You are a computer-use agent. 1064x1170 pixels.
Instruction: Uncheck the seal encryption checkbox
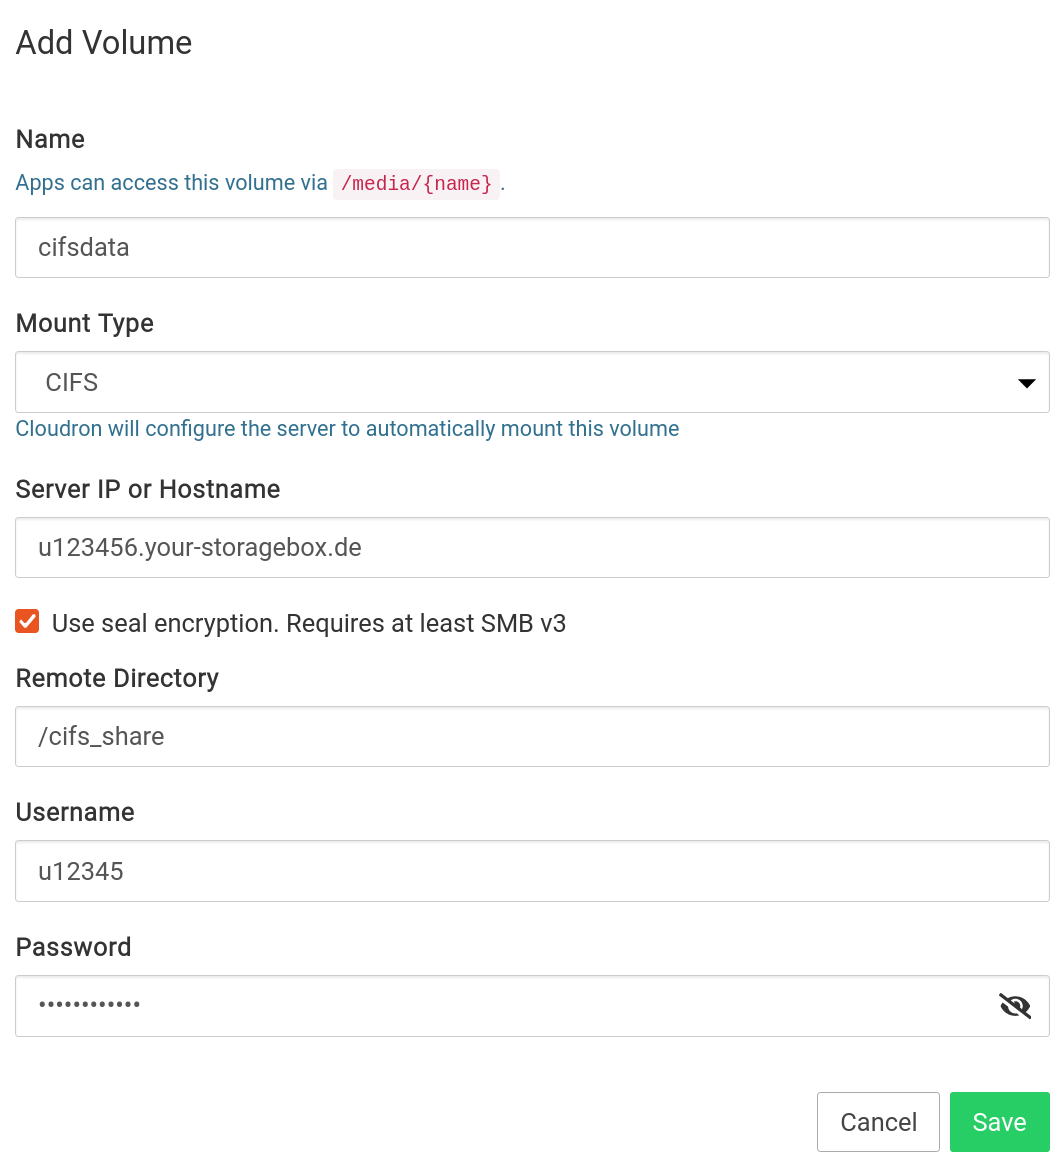click(x=28, y=622)
